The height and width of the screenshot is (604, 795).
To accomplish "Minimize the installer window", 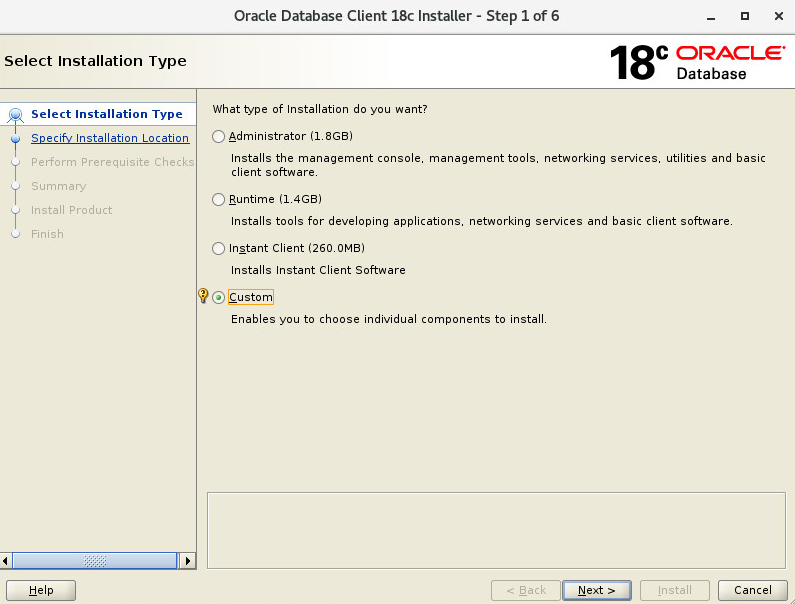I will [711, 17].
